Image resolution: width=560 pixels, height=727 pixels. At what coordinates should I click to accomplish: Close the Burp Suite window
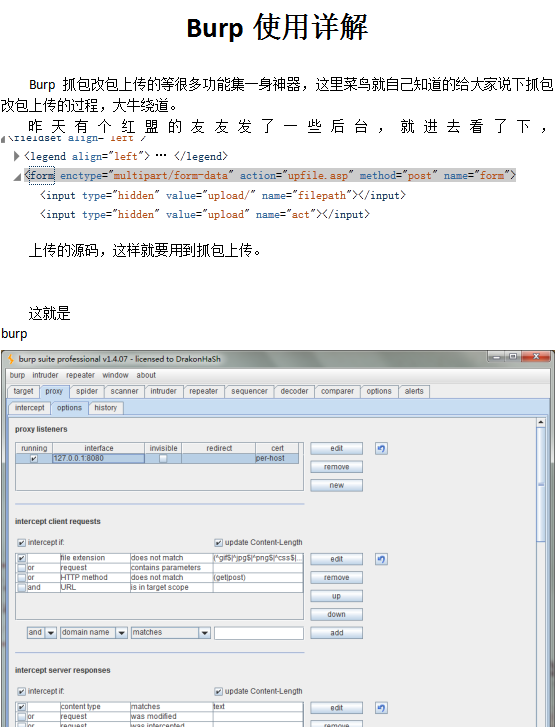click(x=536, y=357)
